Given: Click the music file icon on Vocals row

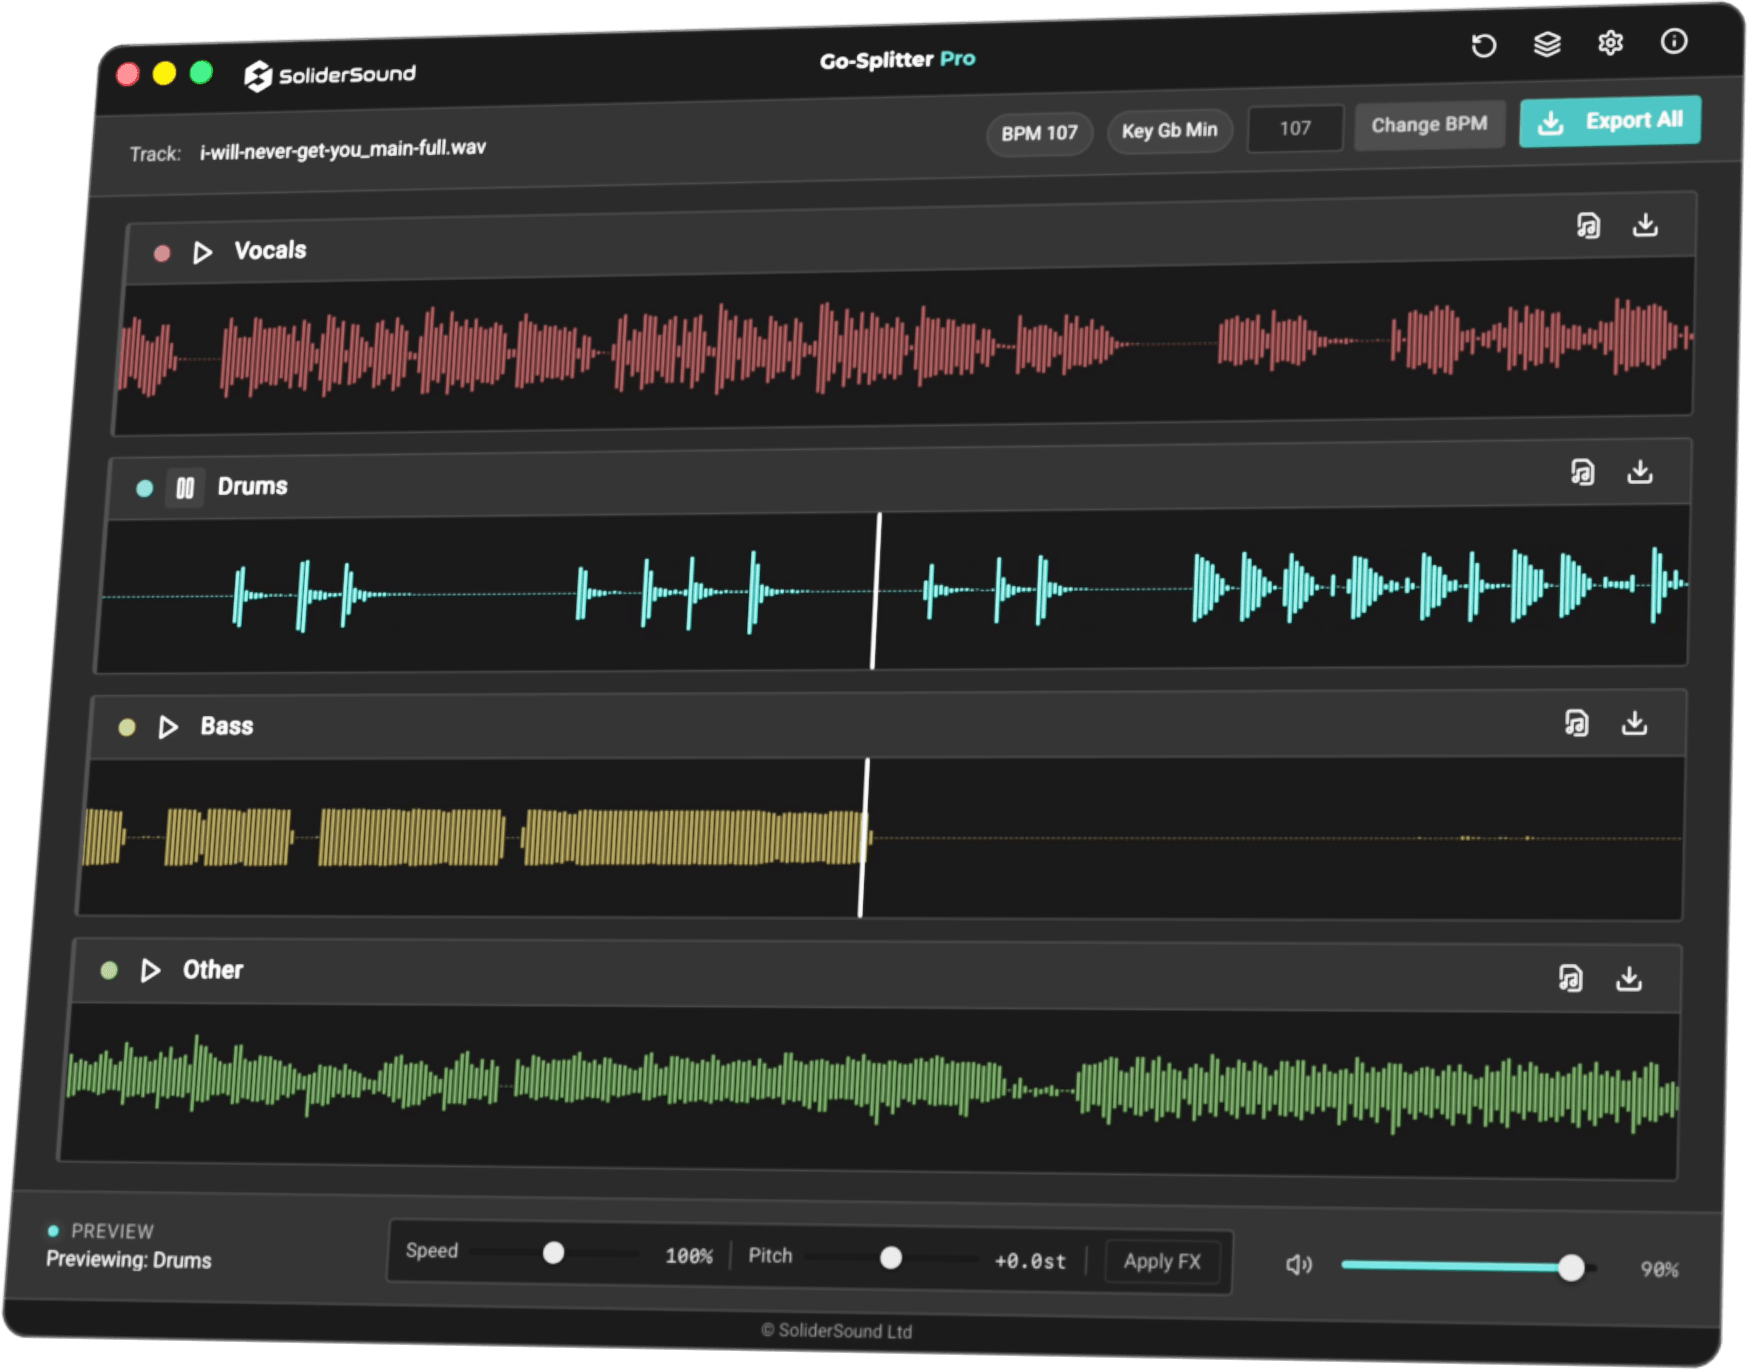Looking at the screenshot, I should tap(1588, 226).
